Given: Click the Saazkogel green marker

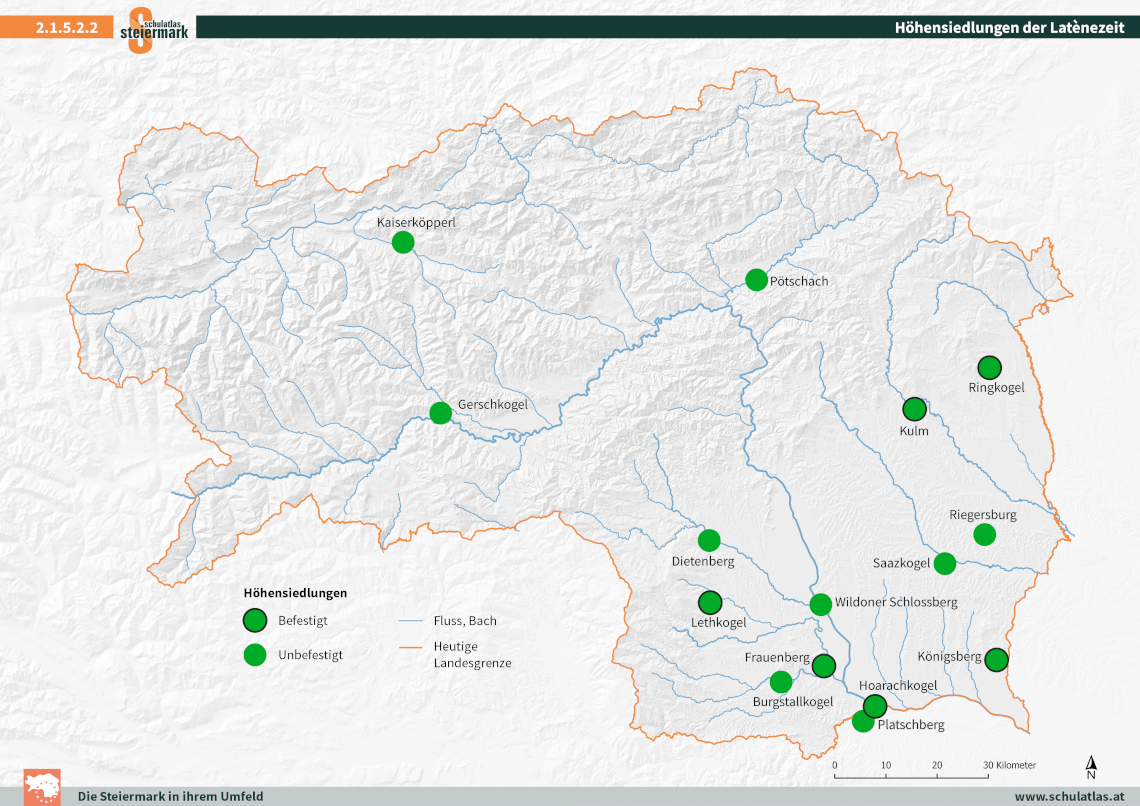Looking at the screenshot, I should coord(945,563).
